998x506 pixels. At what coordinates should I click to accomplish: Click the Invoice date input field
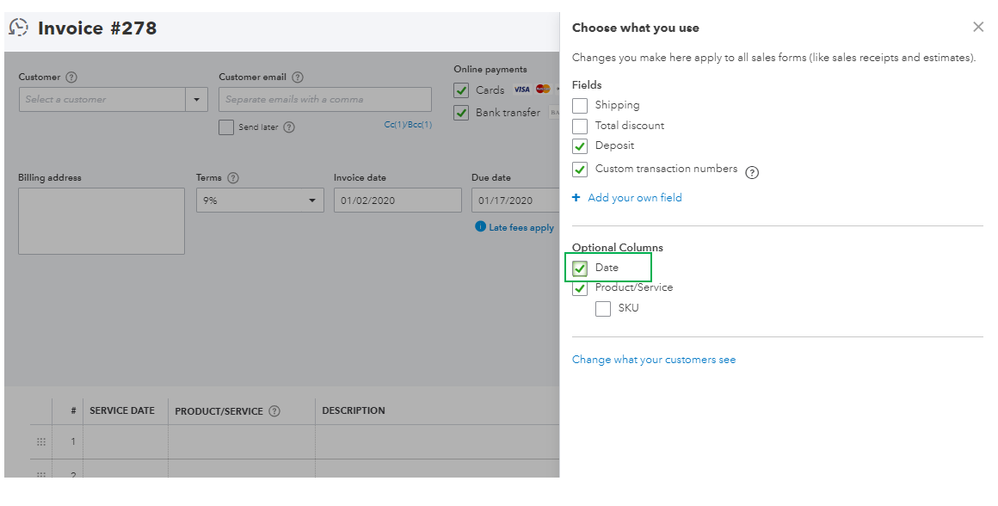tap(396, 201)
